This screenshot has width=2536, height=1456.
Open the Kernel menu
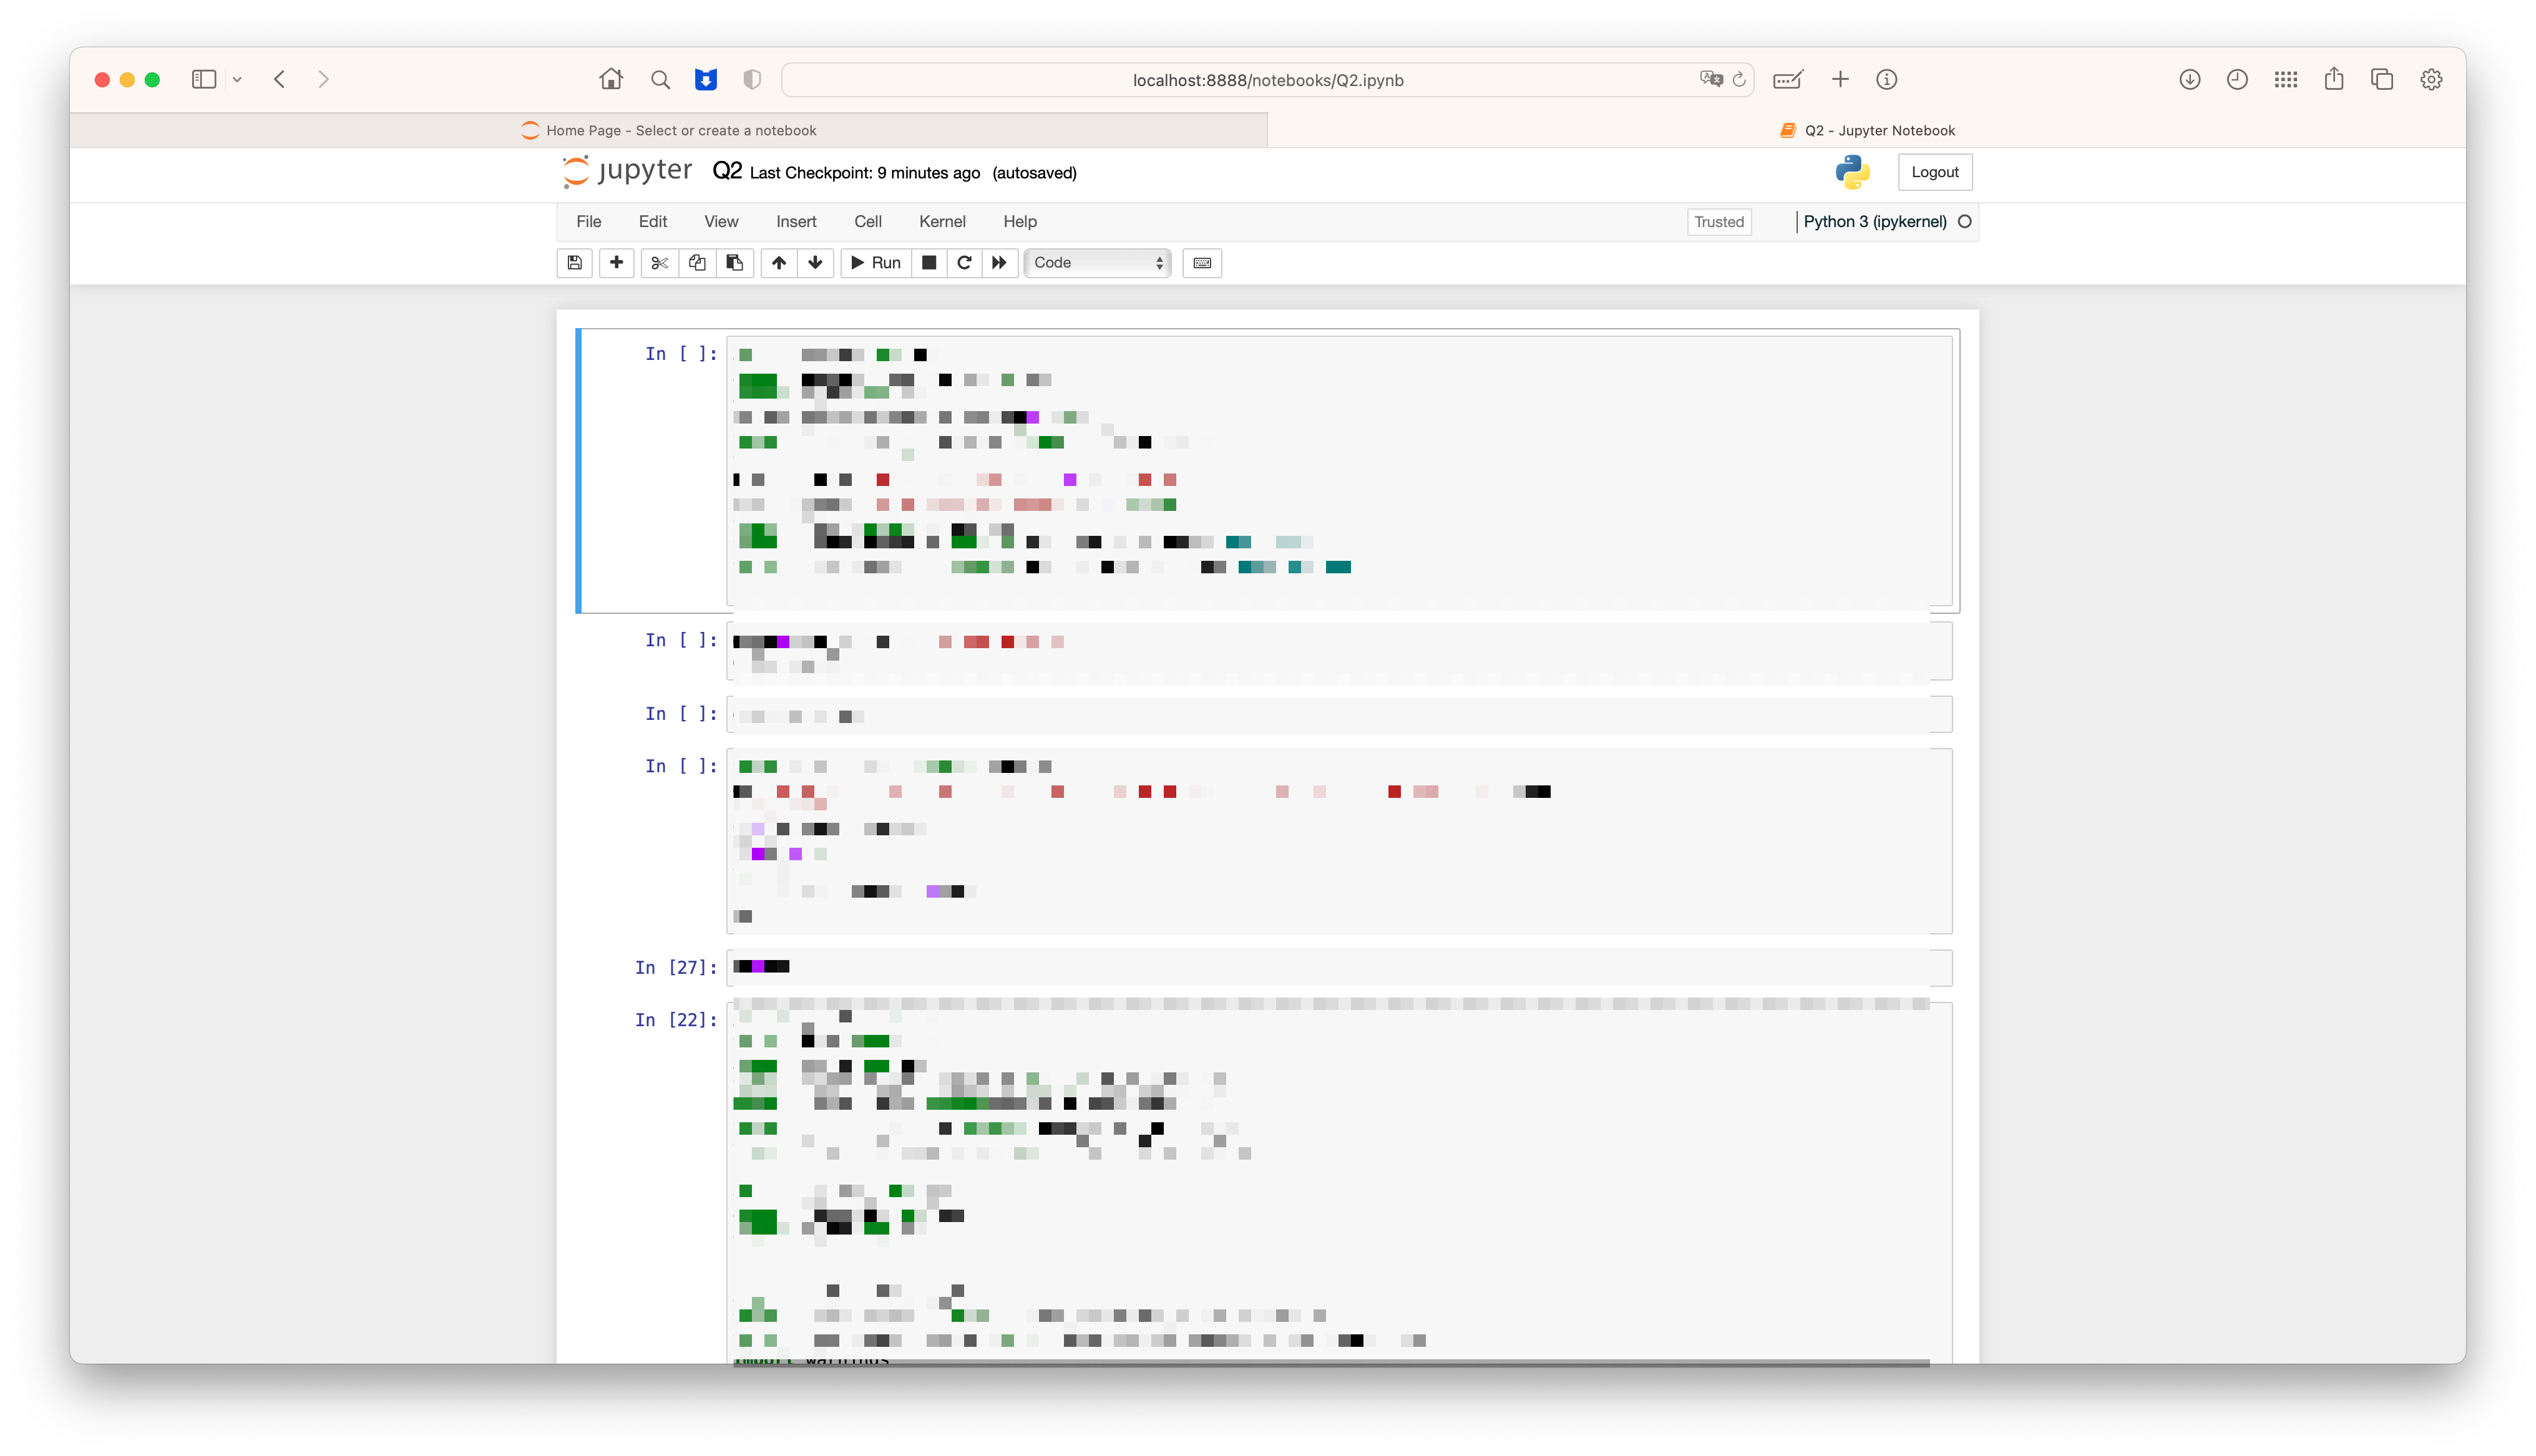(x=942, y=221)
